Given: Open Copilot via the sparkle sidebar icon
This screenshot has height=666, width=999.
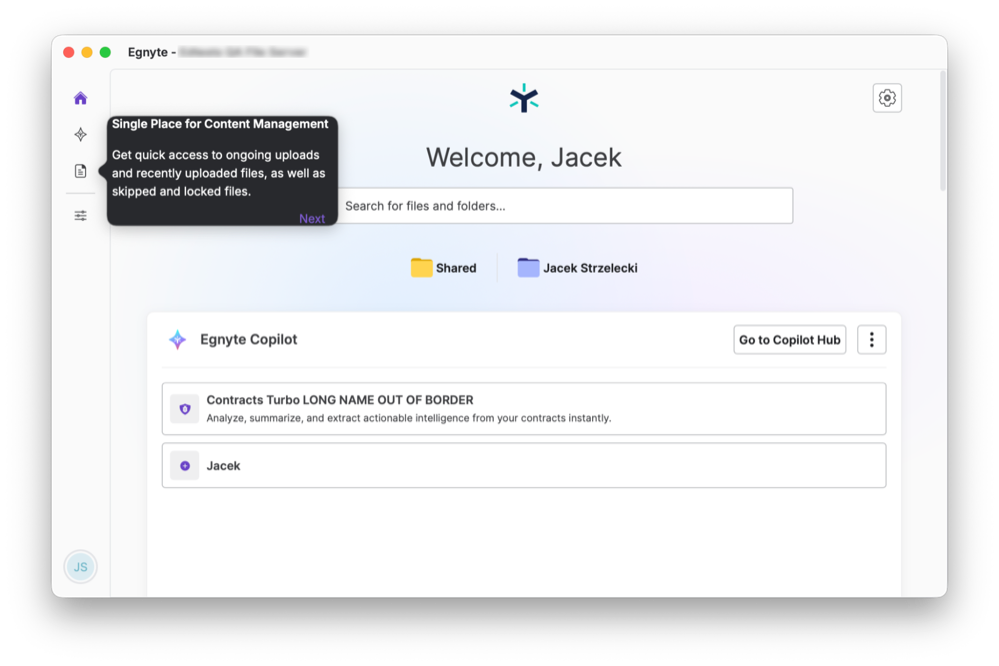Looking at the screenshot, I should (x=80, y=134).
